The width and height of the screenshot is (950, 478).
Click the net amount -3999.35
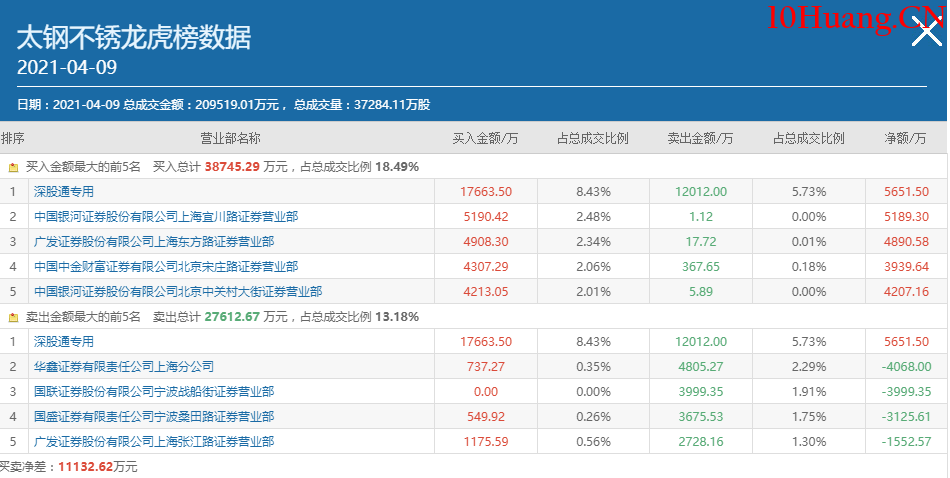pyautogui.click(x=906, y=391)
